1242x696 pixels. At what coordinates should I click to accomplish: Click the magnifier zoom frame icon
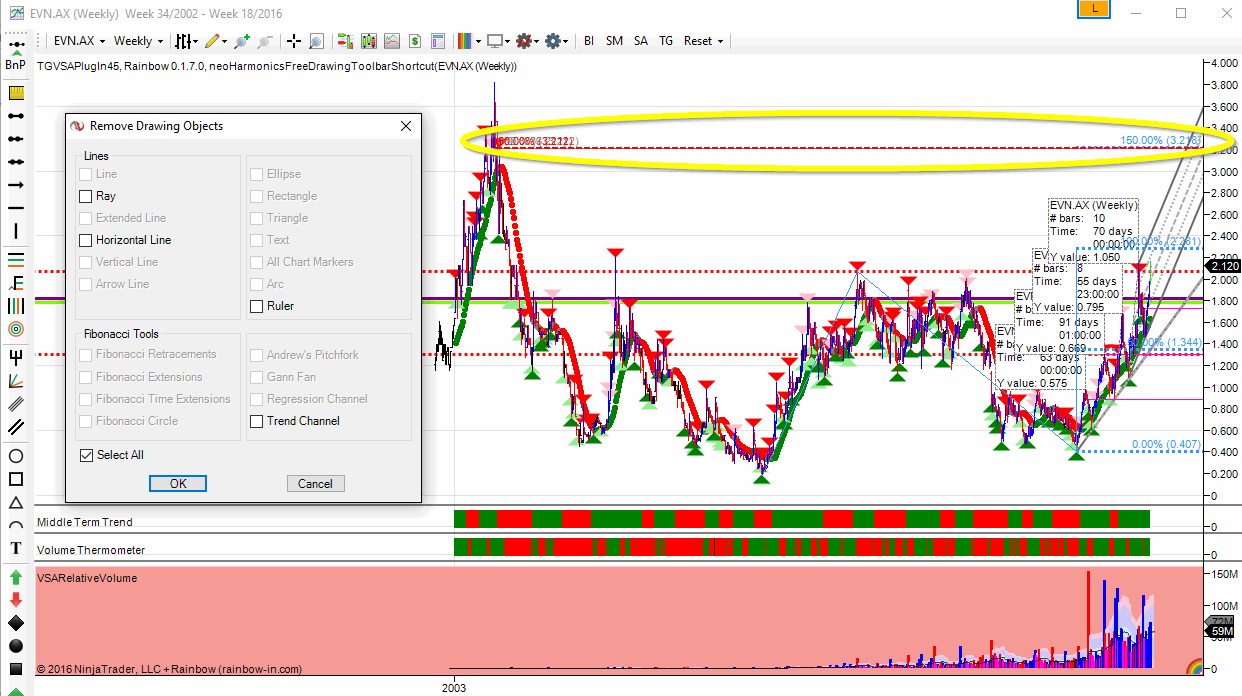click(x=316, y=41)
